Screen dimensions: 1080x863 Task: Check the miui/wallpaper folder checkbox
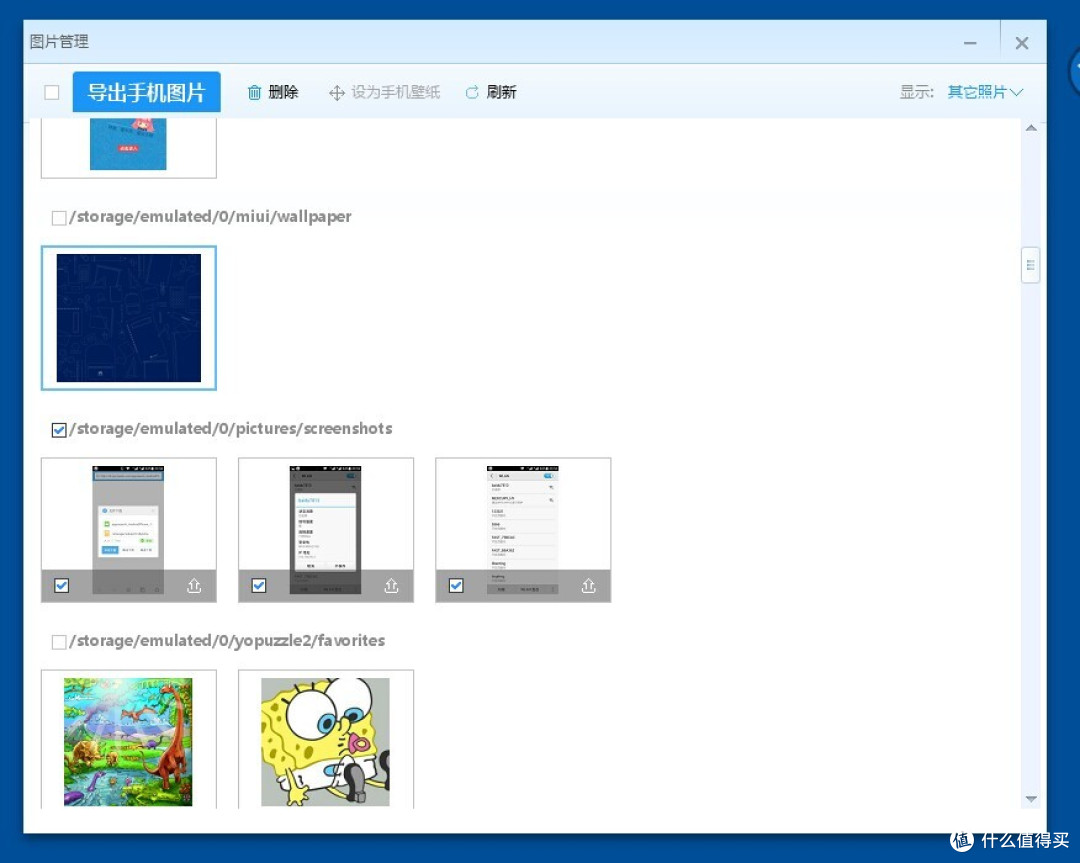59,218
